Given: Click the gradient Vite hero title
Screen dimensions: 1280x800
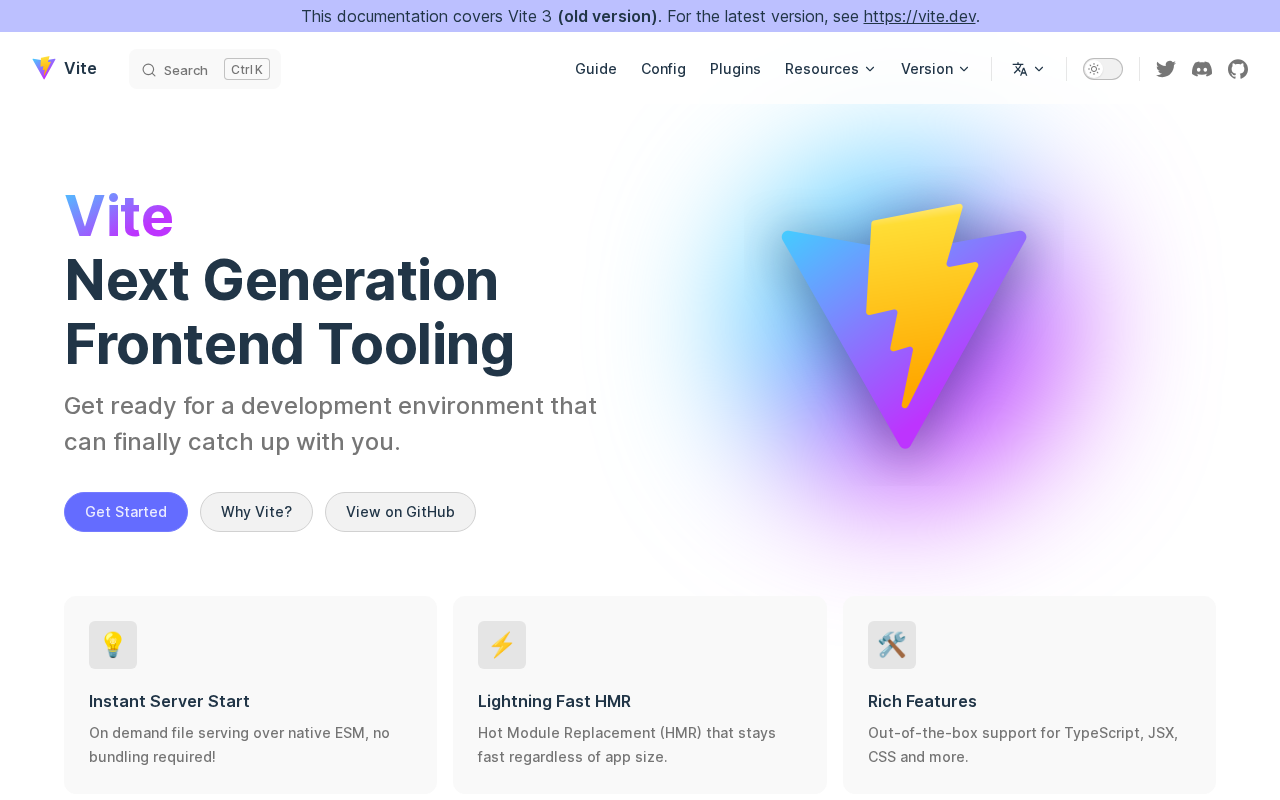Looking at the screenshot, I should click(x=119, y=216).
